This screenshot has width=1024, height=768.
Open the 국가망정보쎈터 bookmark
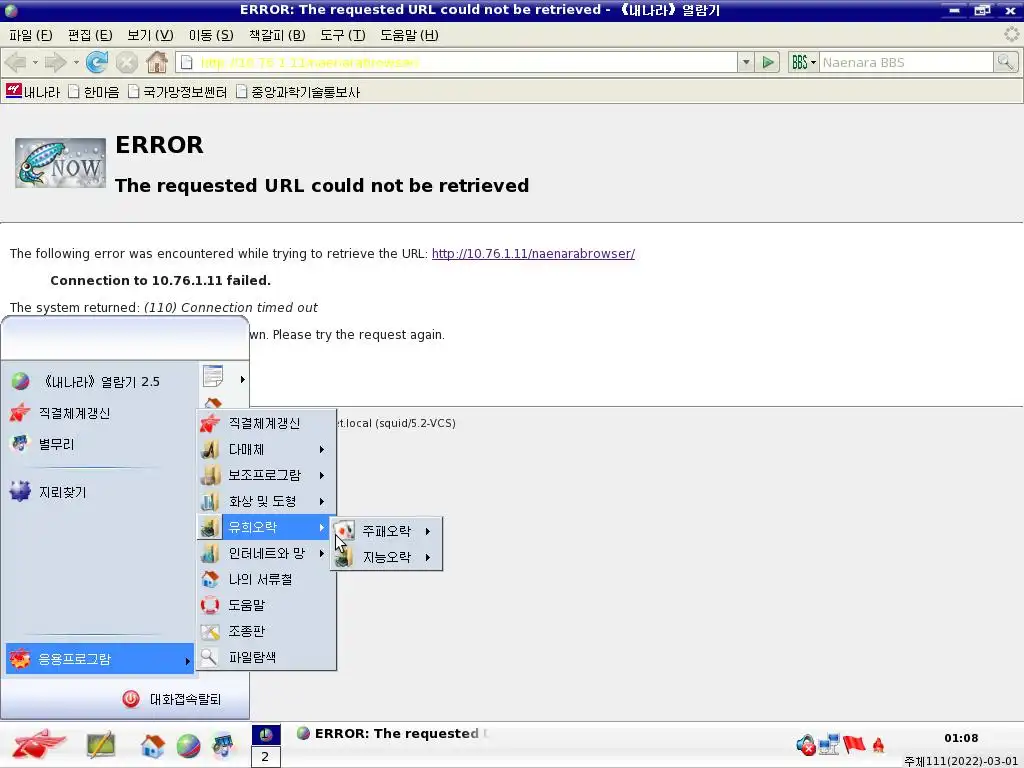point(178,92)
